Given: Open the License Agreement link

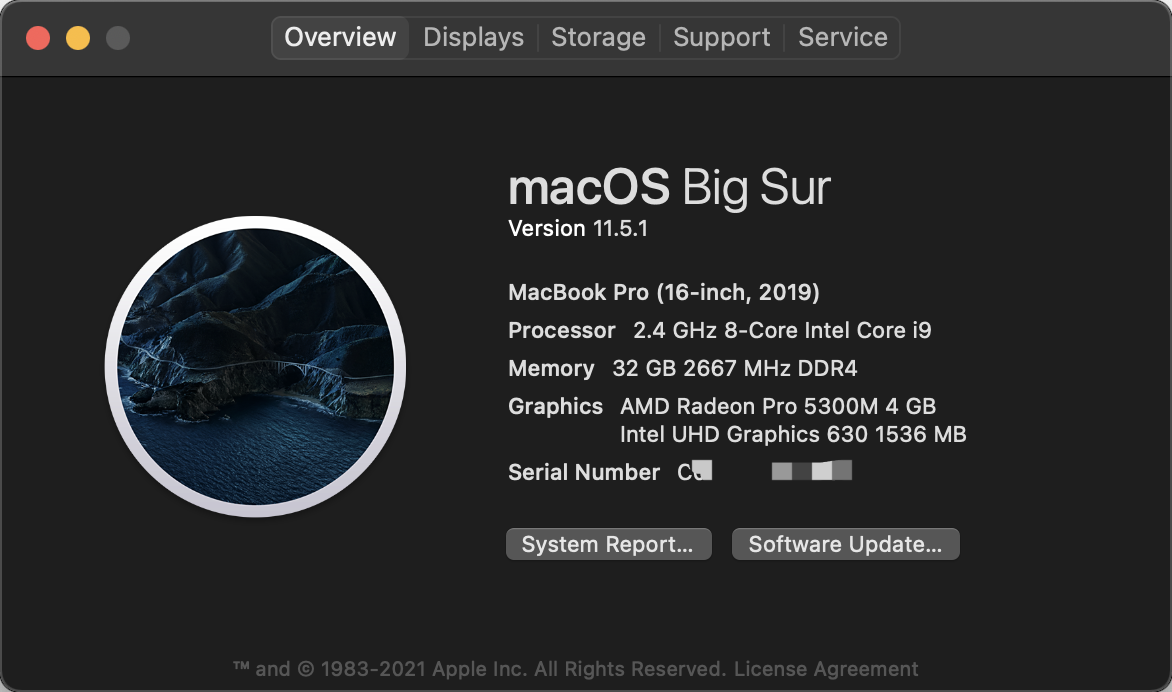Looking at the screenshot, I should [x=826, y=669].
